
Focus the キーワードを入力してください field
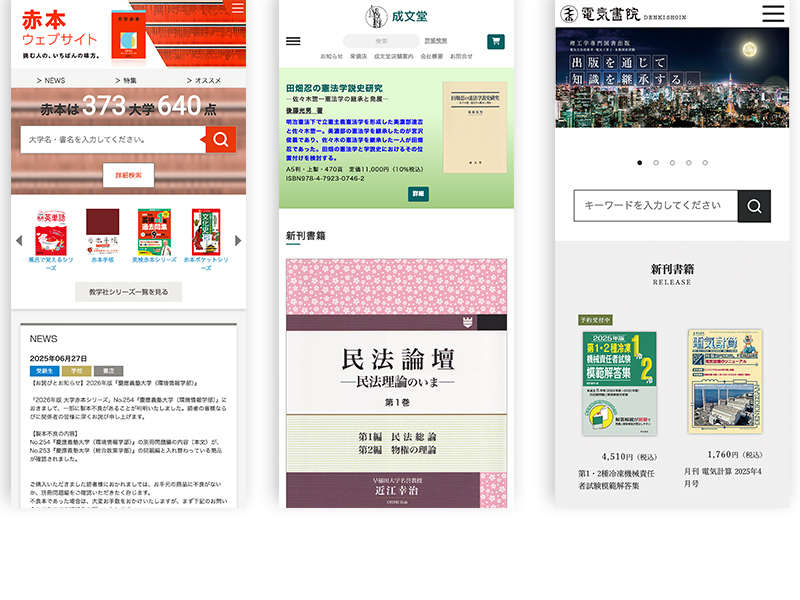pos(656,206)
